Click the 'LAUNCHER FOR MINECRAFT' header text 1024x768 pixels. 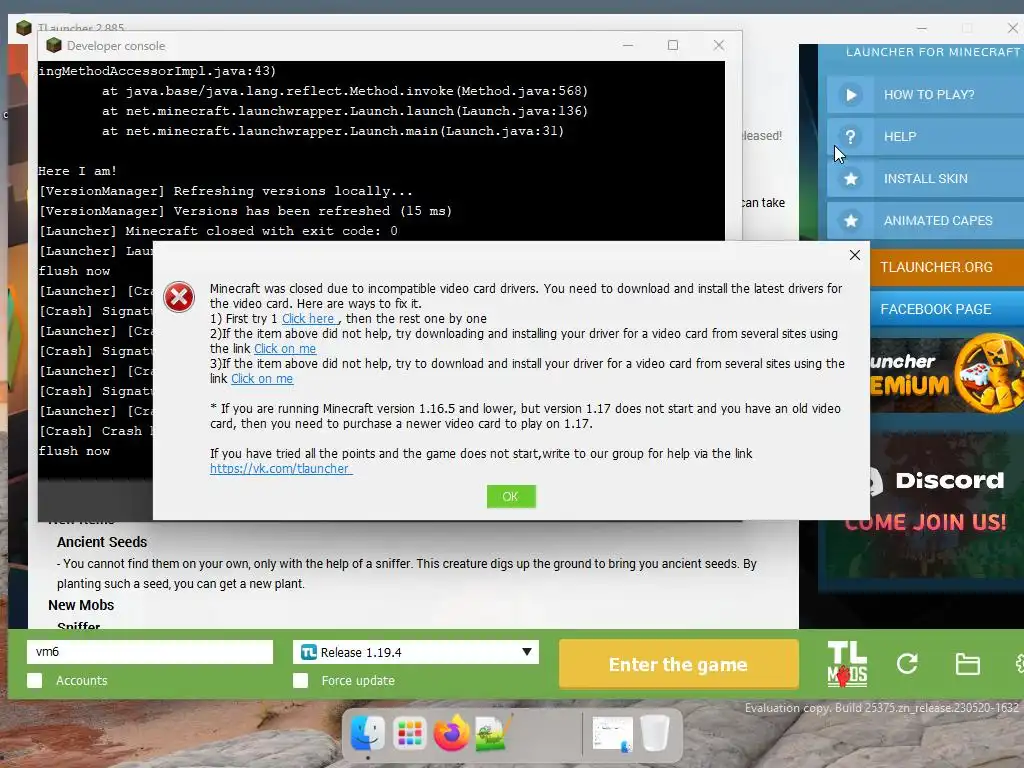click(x=933, y=52)
